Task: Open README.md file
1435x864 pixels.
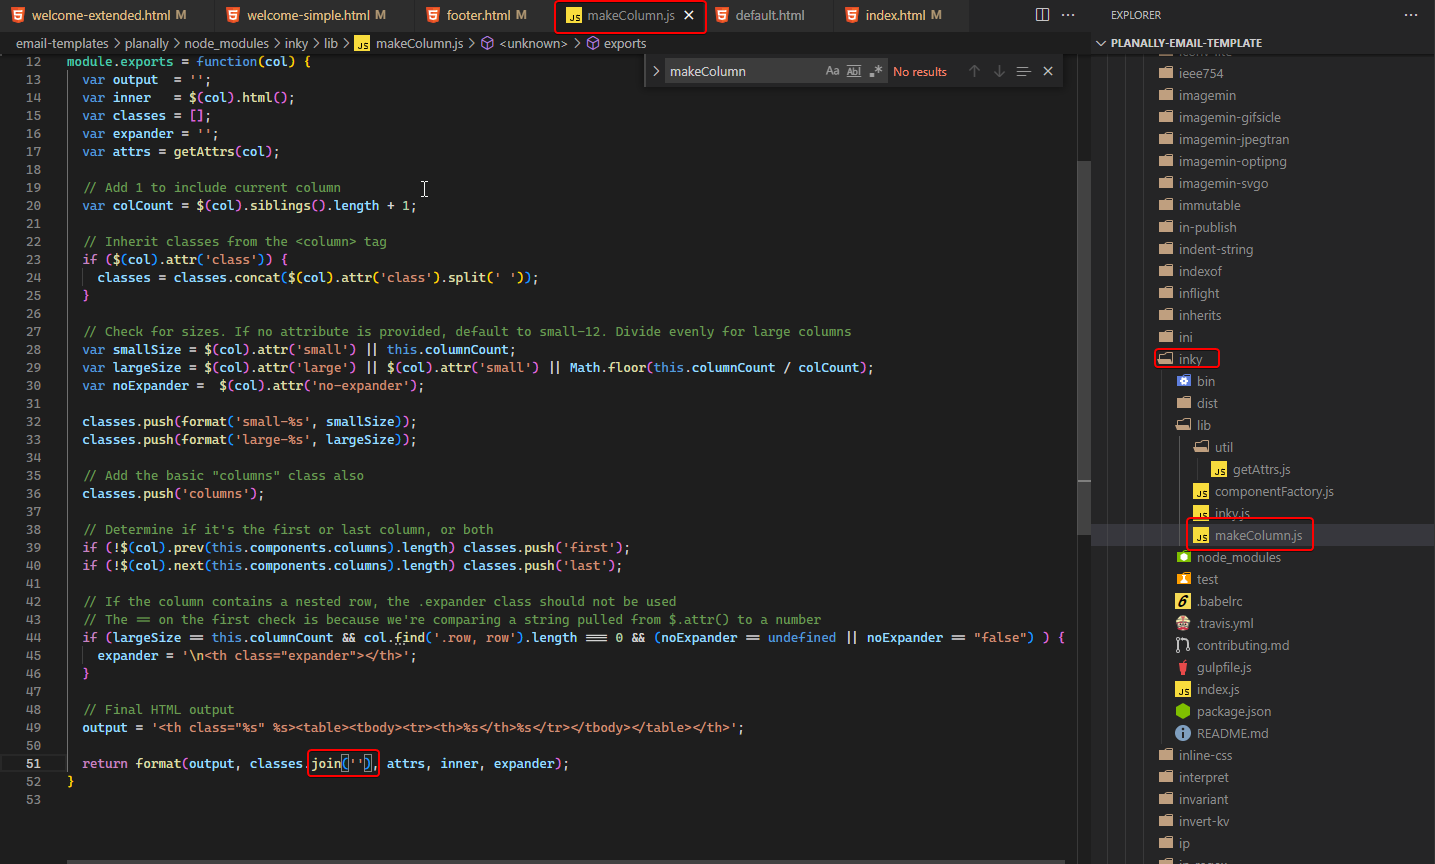Action: 1232,733
